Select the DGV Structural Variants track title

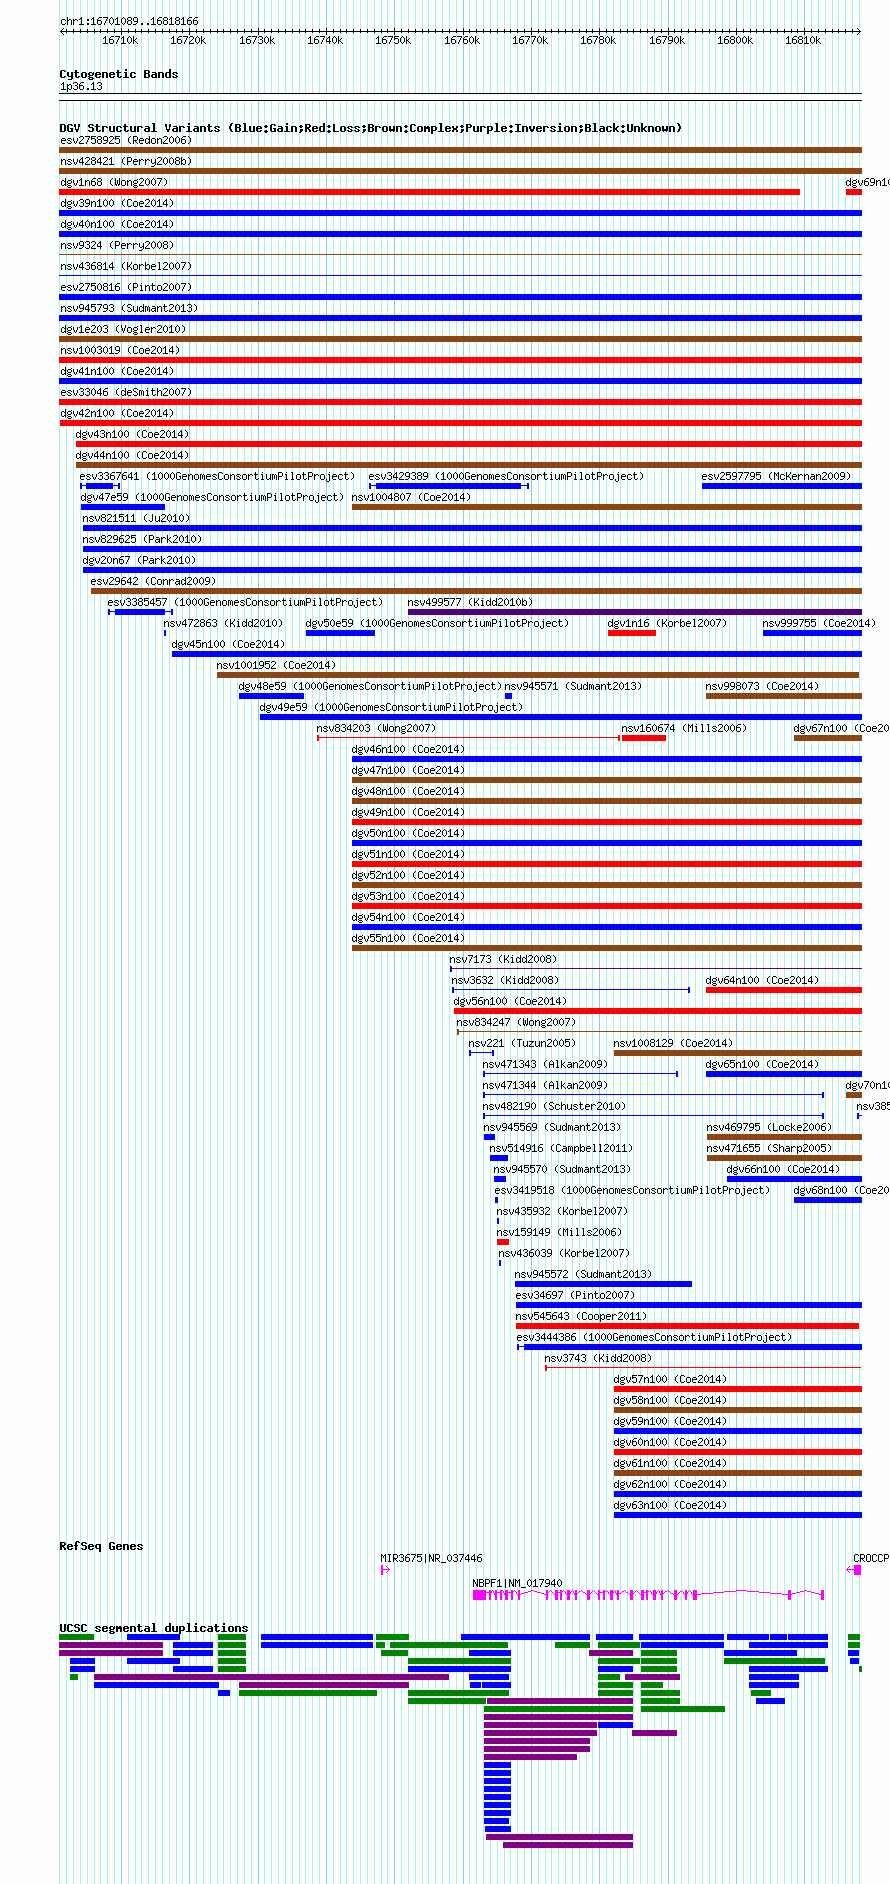(371, 128)
